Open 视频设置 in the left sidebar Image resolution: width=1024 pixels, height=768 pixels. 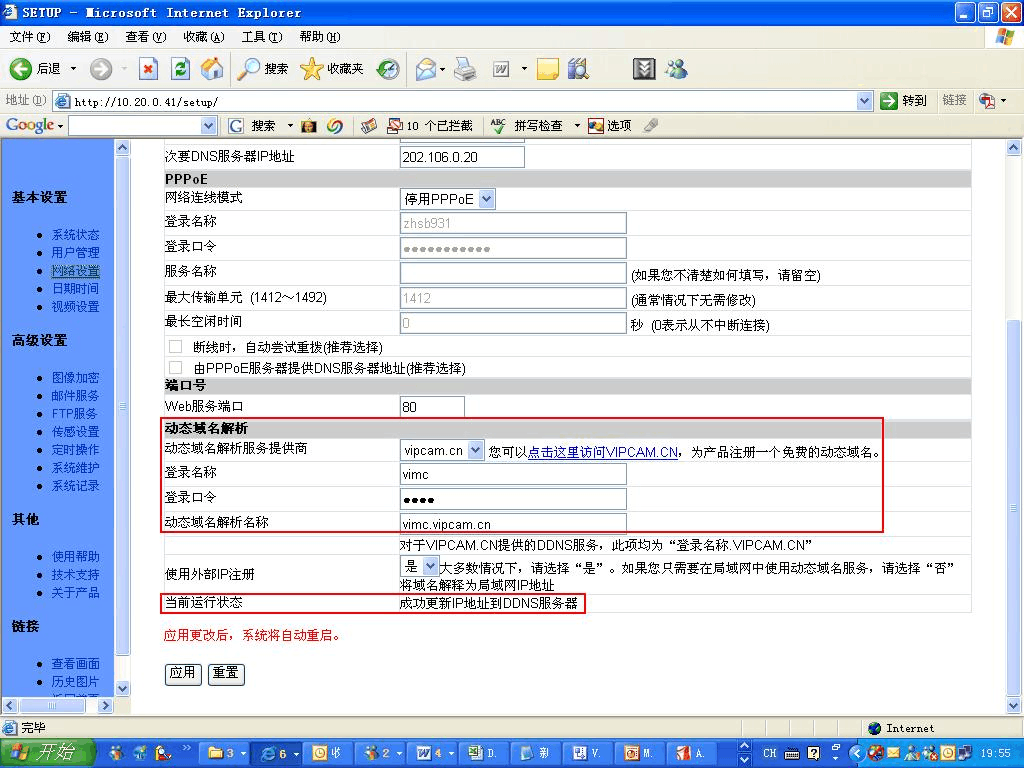[x=75, y=307]
